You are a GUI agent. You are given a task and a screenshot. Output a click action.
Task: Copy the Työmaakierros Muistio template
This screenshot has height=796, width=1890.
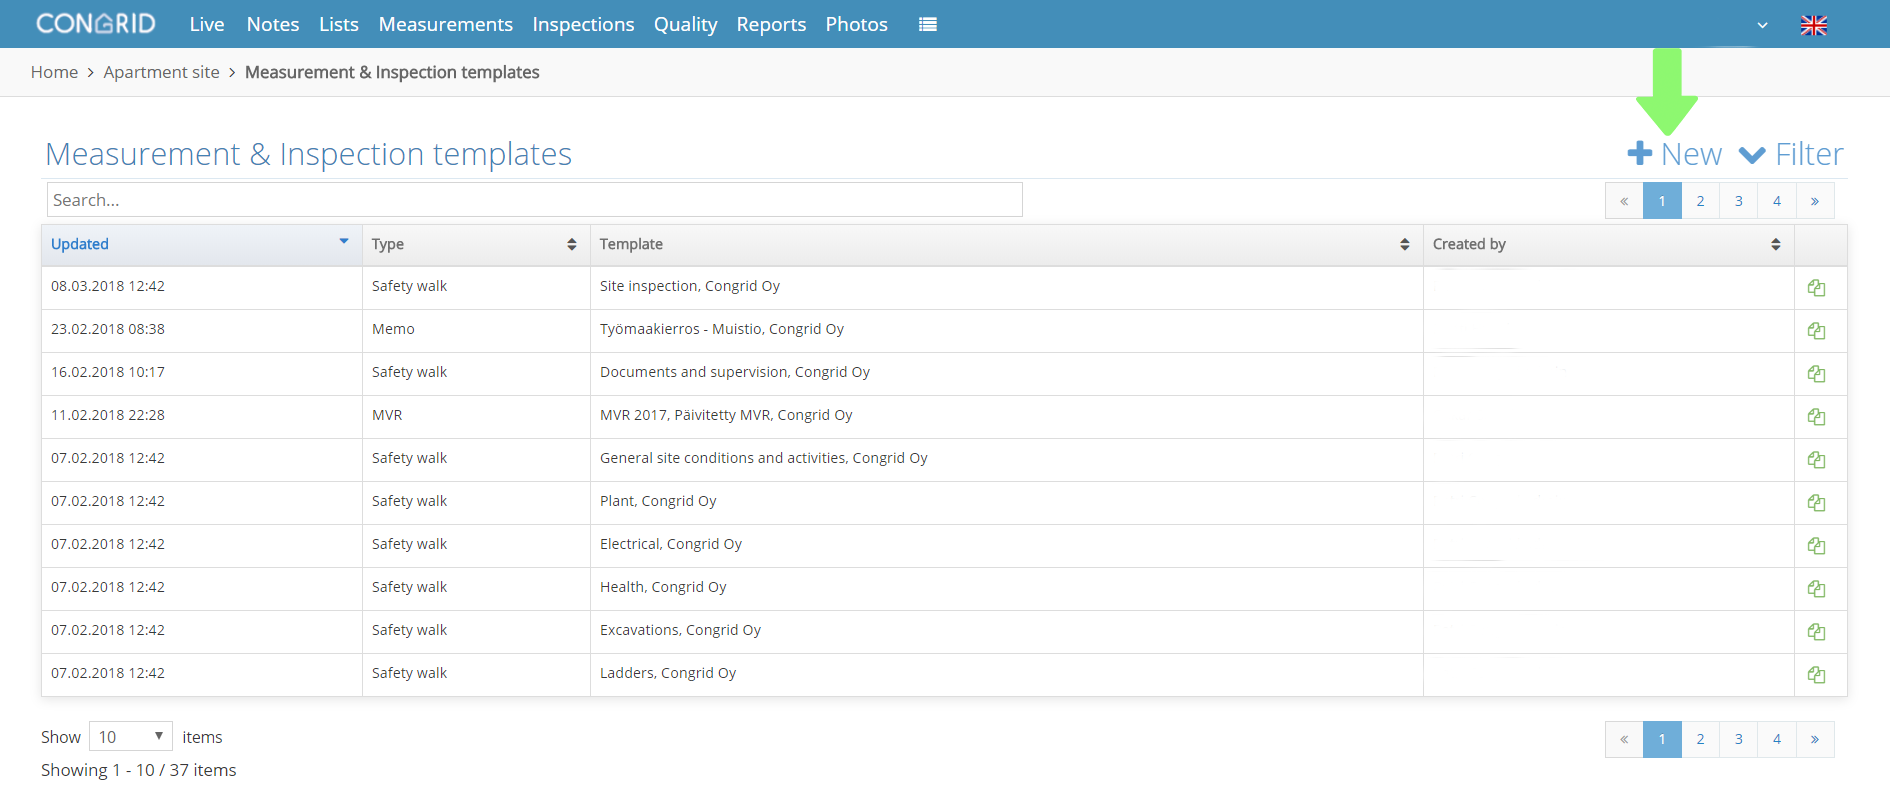pyautogui.click(x=1816, y=331)
